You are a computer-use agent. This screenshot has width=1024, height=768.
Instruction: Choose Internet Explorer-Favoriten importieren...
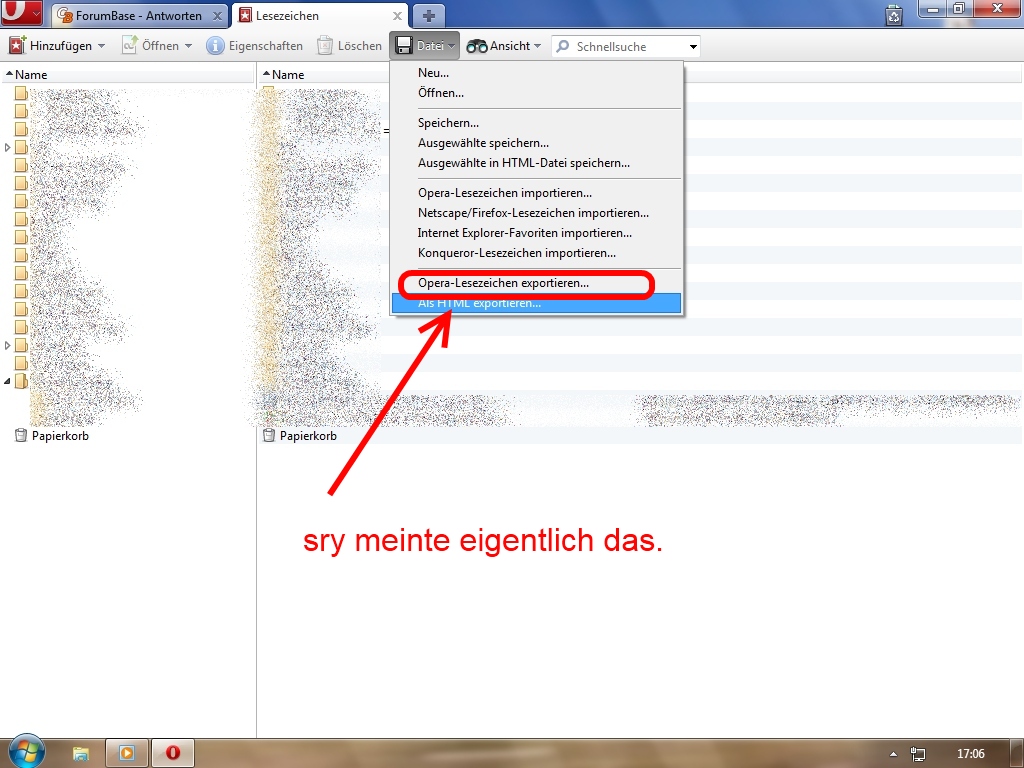536,233
